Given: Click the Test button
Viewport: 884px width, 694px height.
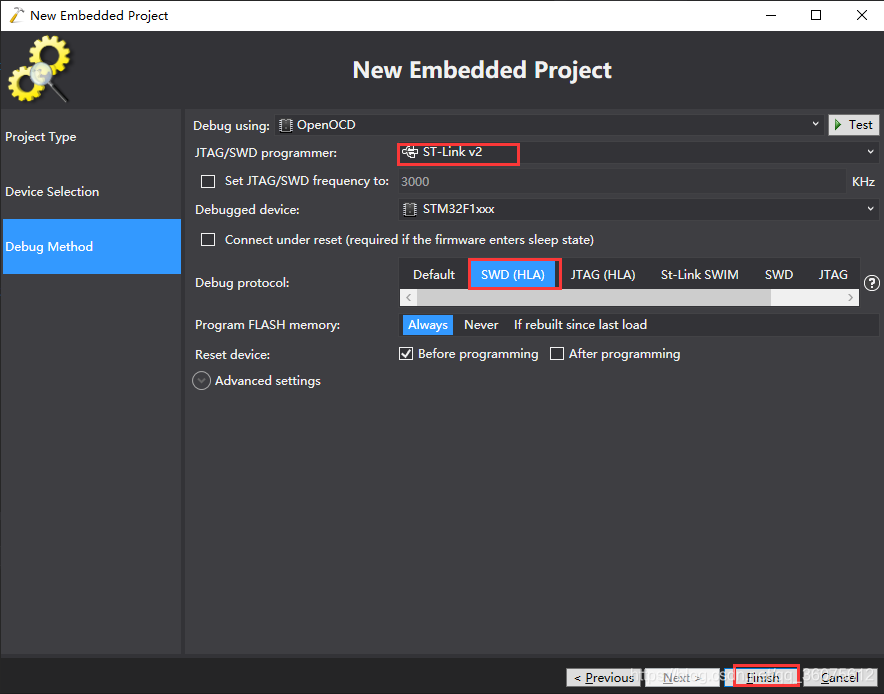Looking at the screenshot, I should 854,125.
